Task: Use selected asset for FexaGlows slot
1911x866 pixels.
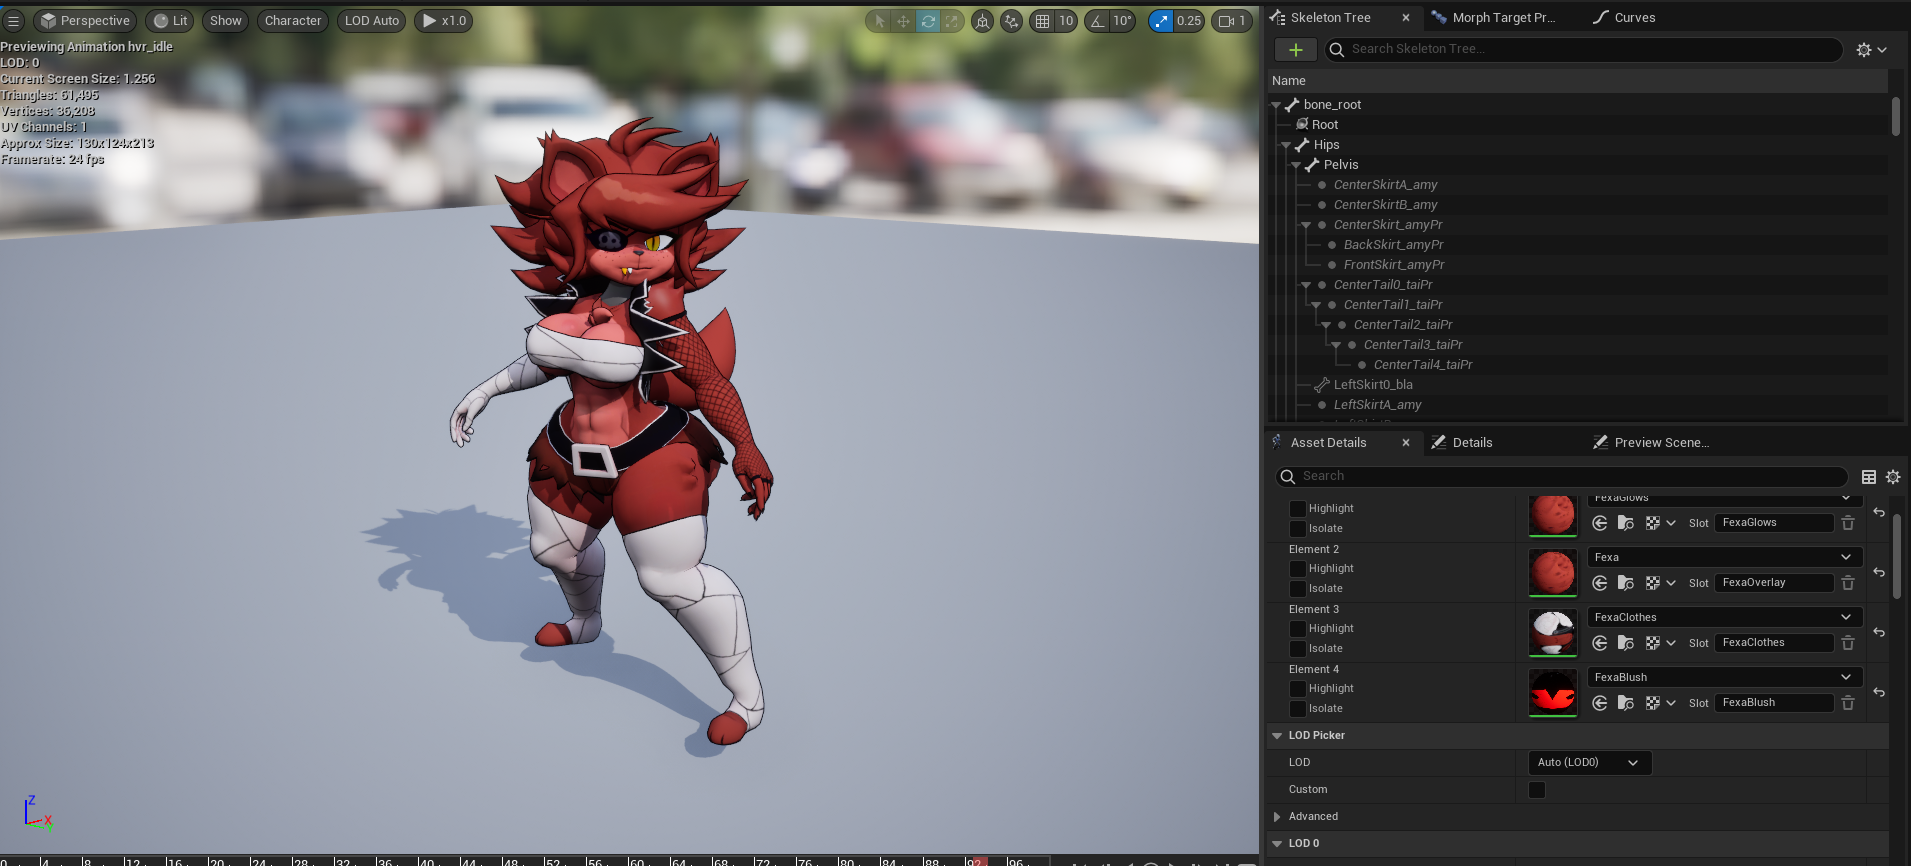Action: tap(1600, 523)
